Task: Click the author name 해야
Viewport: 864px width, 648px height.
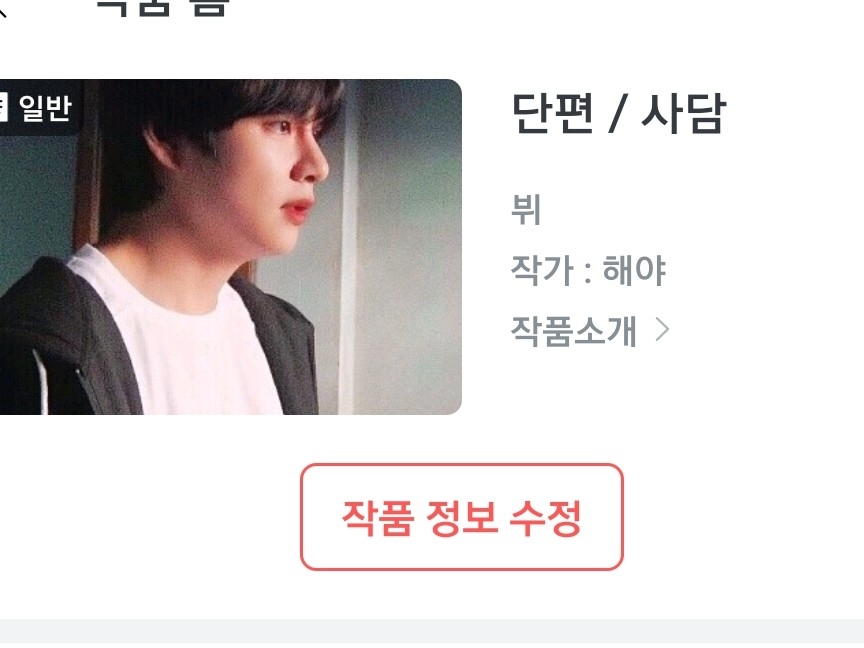Action: [x=634, y=270]
